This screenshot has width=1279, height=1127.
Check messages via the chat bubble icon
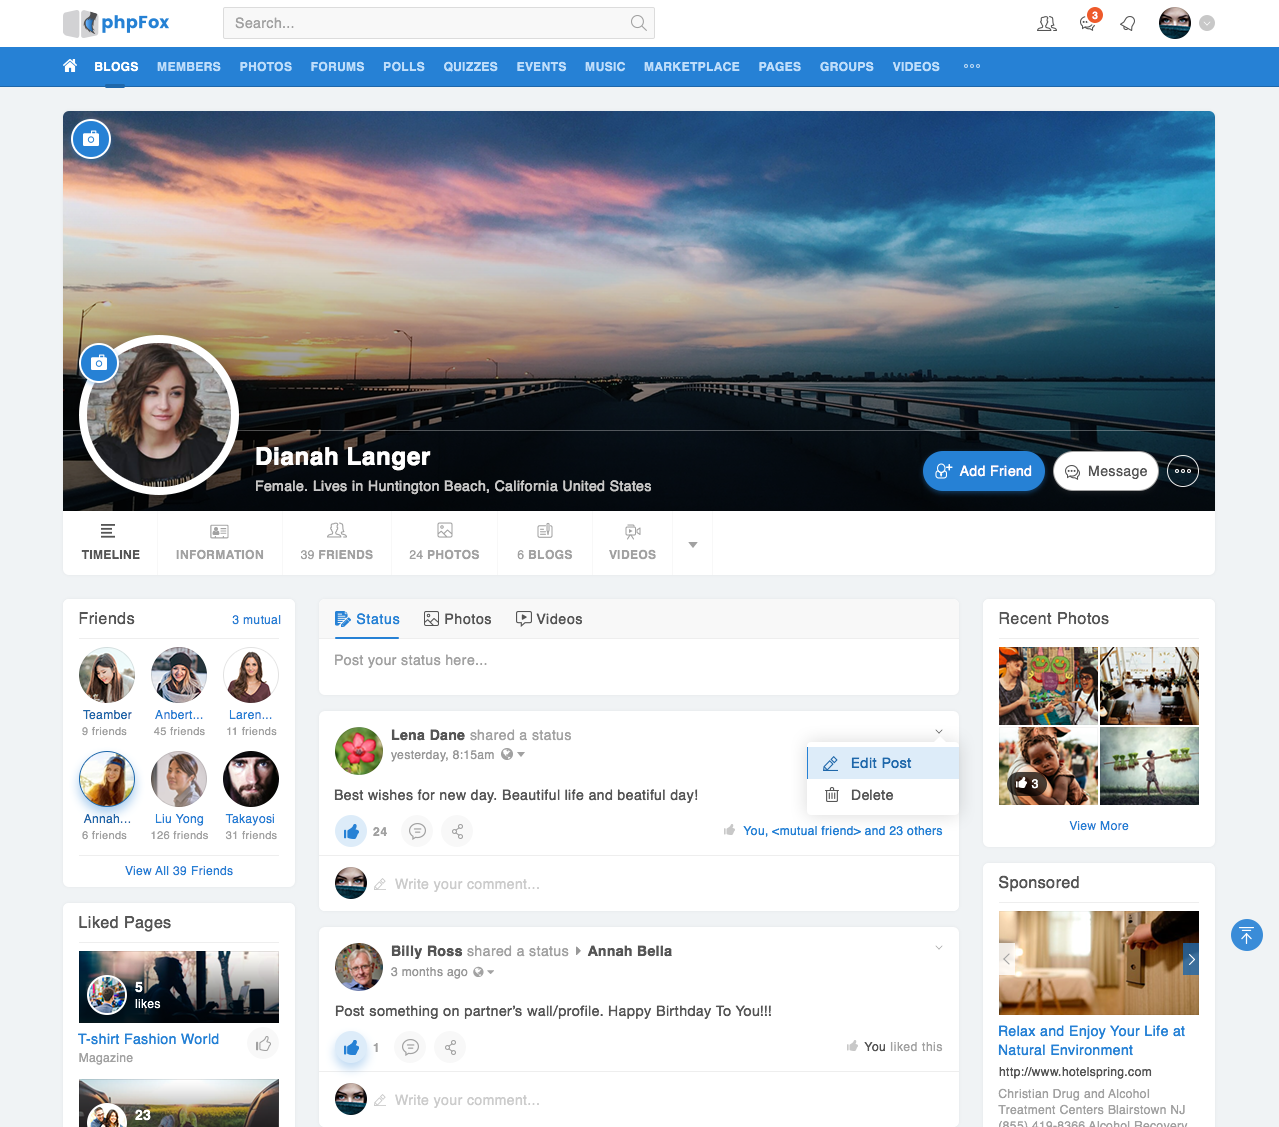(x=1087, y=22)
